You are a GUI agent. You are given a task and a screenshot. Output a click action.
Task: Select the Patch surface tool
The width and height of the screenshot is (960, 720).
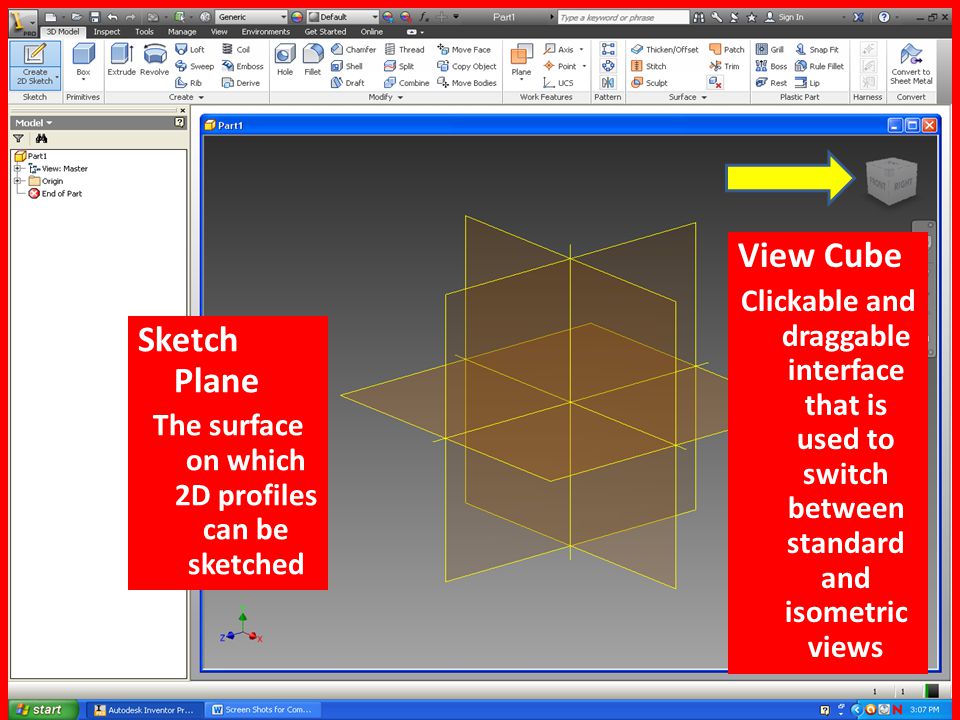coord(727,50)
